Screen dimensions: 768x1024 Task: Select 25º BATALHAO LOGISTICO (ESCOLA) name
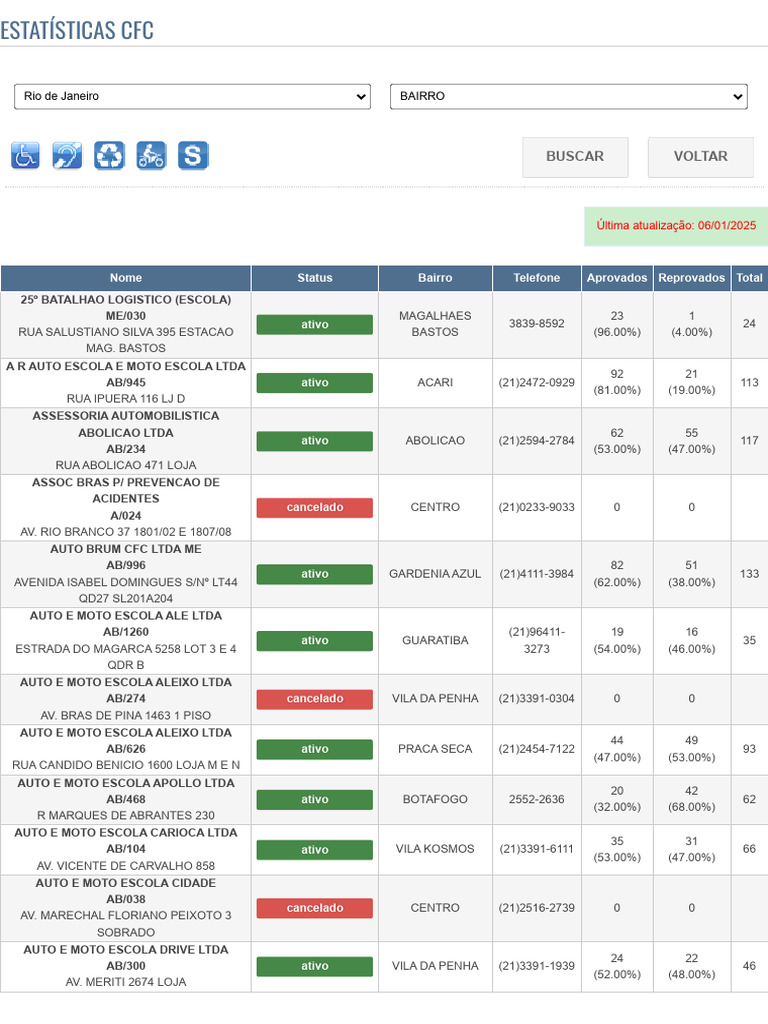point(126,300)
